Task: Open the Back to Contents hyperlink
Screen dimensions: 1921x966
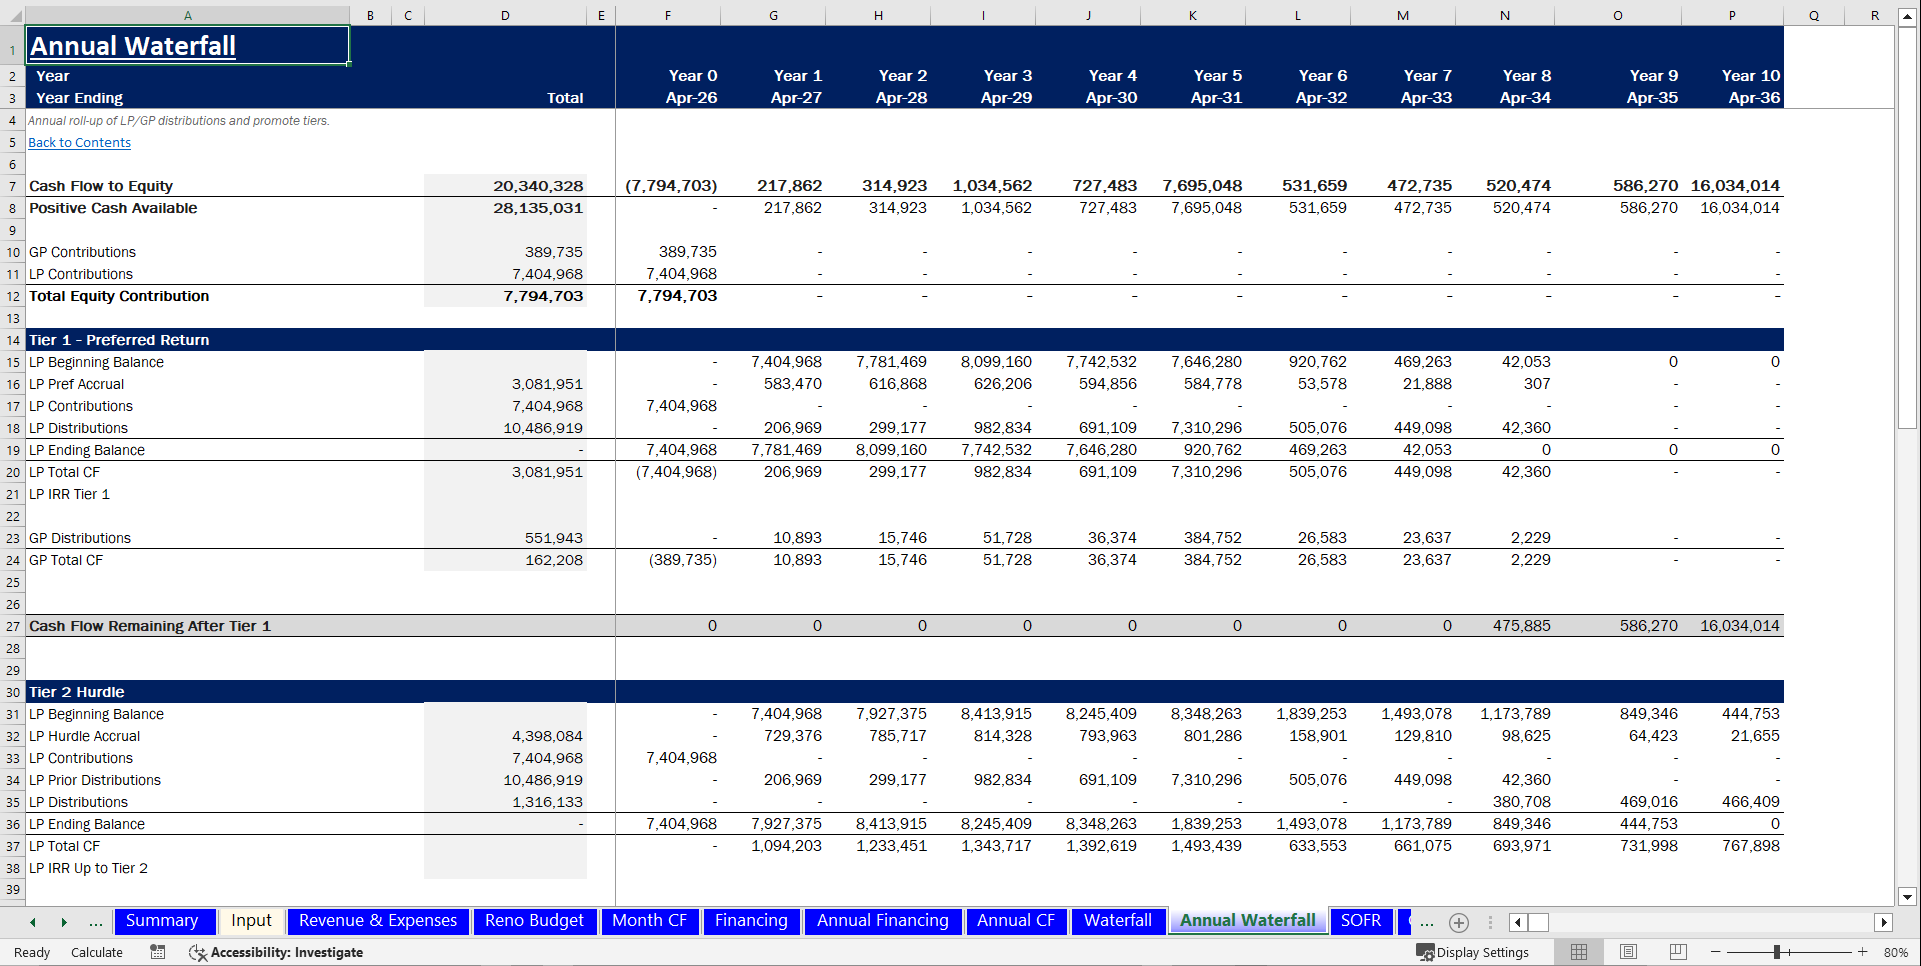Action: pos(78,142)
